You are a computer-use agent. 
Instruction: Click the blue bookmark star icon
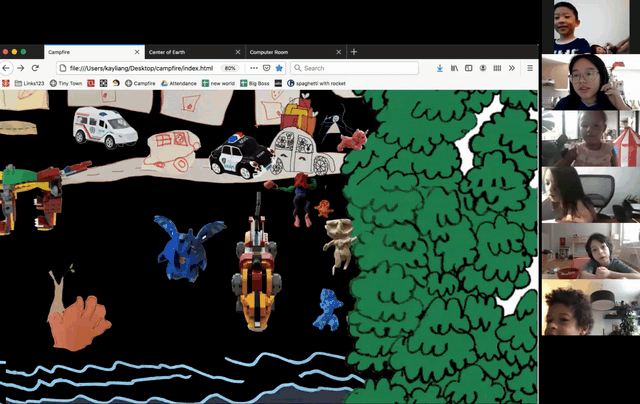(279, 68)
